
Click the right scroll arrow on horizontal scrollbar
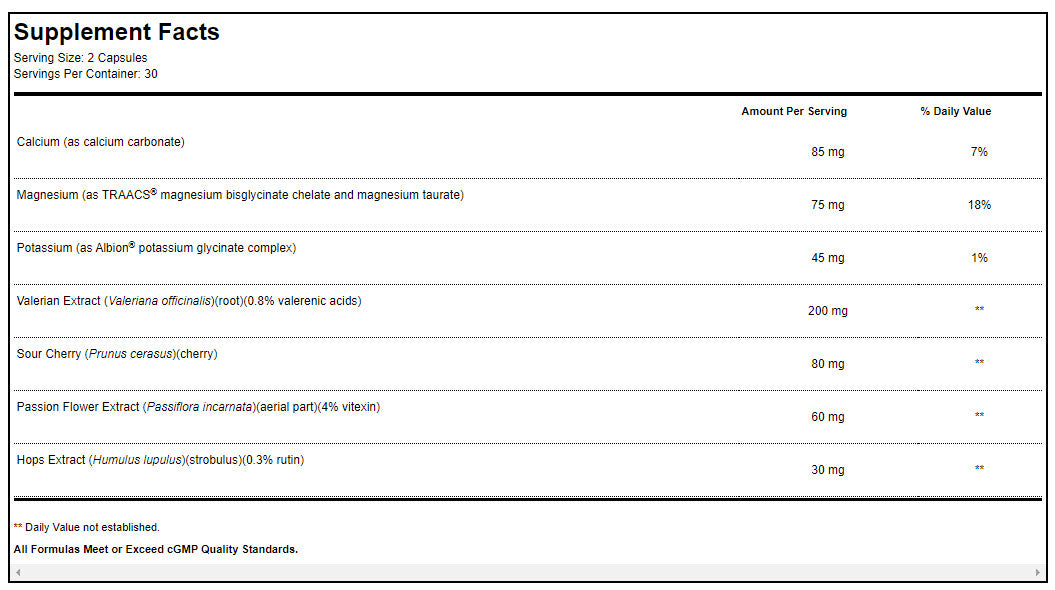(1037, 573)
